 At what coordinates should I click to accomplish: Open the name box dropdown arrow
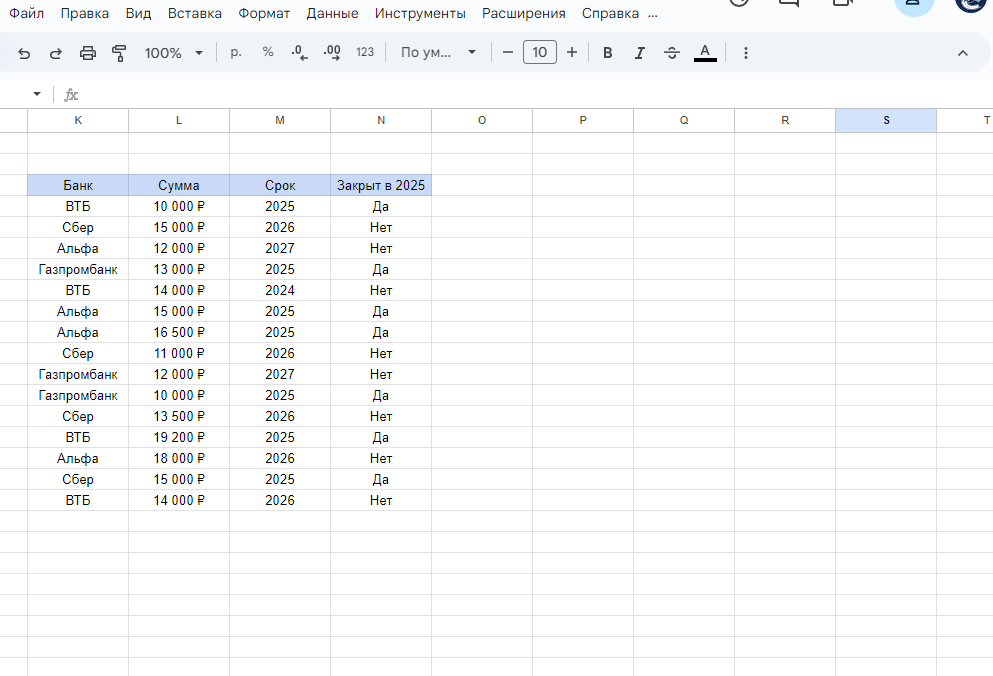click(x=37, y=94)
